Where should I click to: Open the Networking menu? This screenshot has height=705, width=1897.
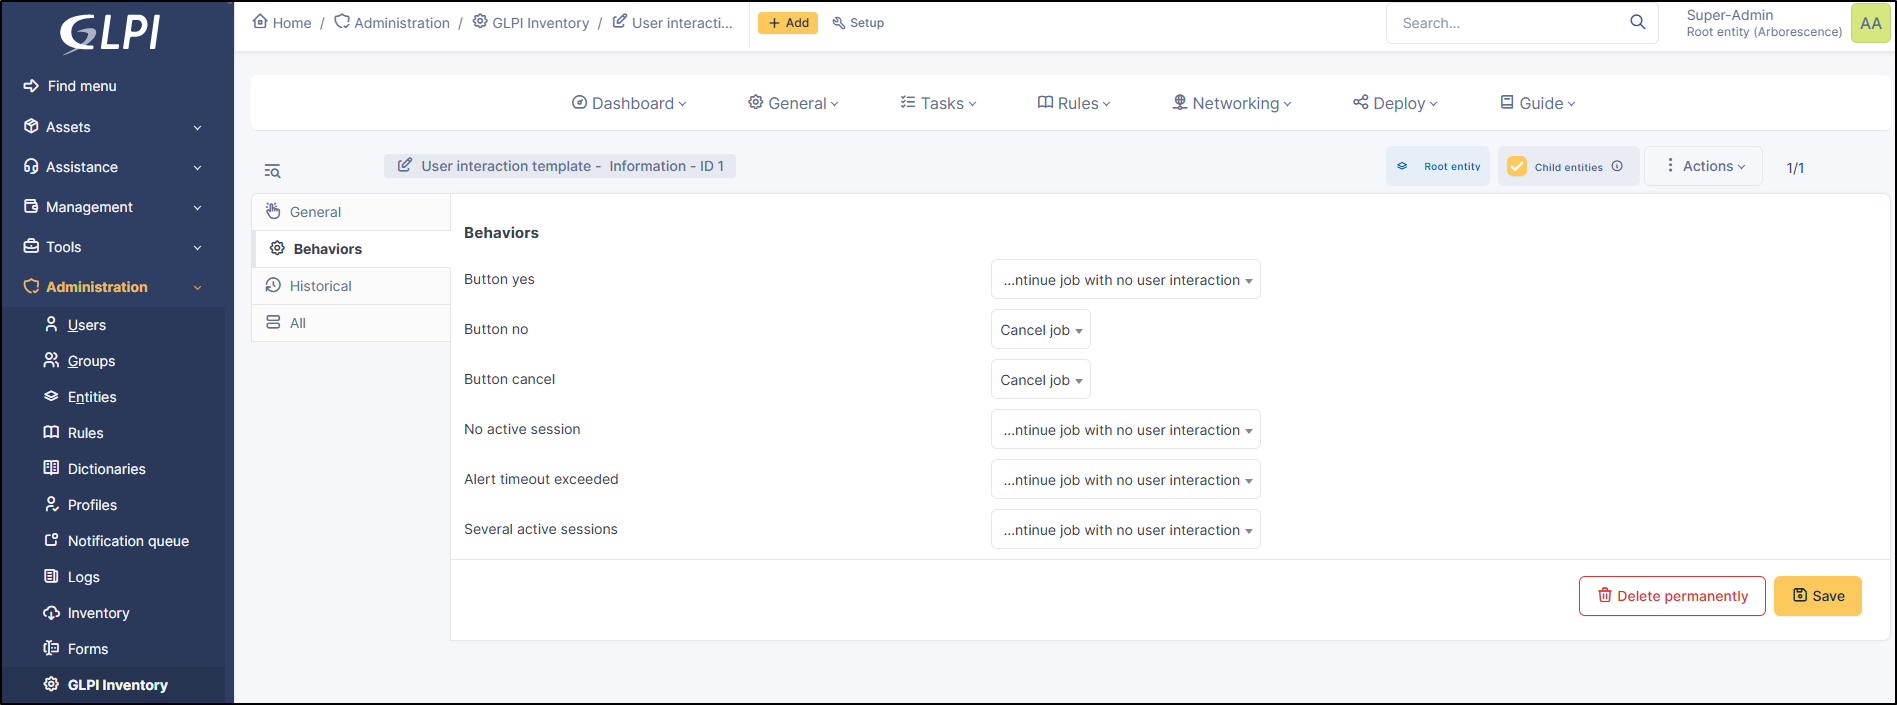pos(1231,103)
